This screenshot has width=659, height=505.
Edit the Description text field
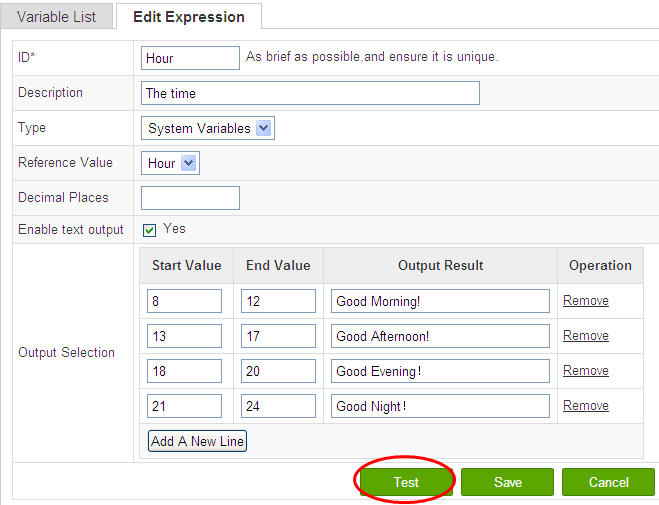click(310, 93)
